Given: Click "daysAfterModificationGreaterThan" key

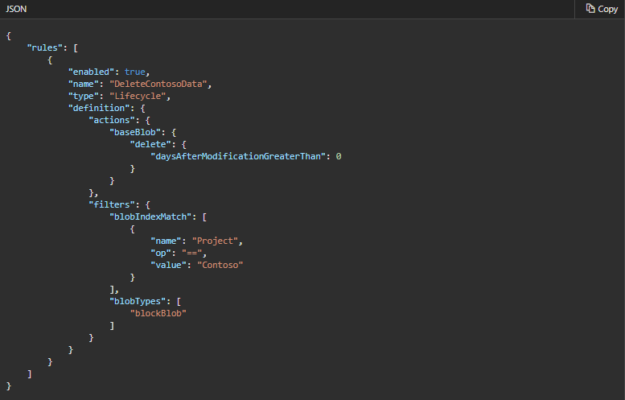Looking at the screenshot, I should [238, 156].
